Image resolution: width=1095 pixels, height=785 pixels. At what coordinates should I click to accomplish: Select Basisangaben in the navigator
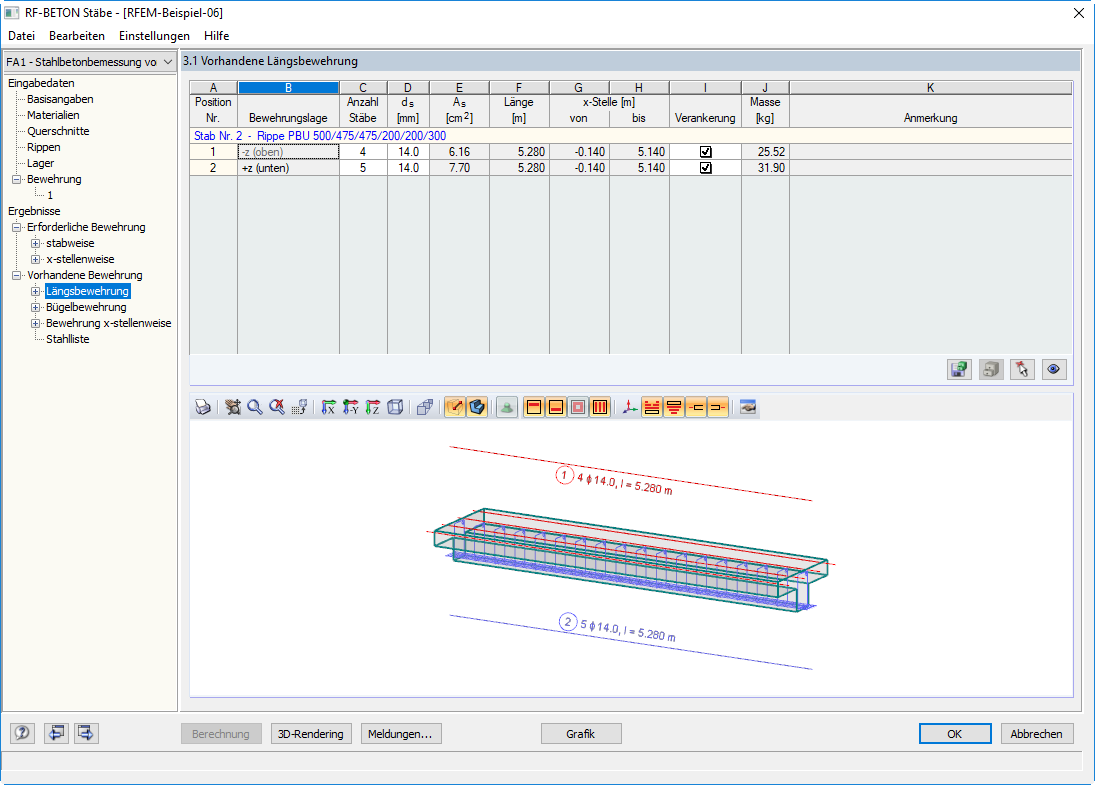click(x=60, y=99)
